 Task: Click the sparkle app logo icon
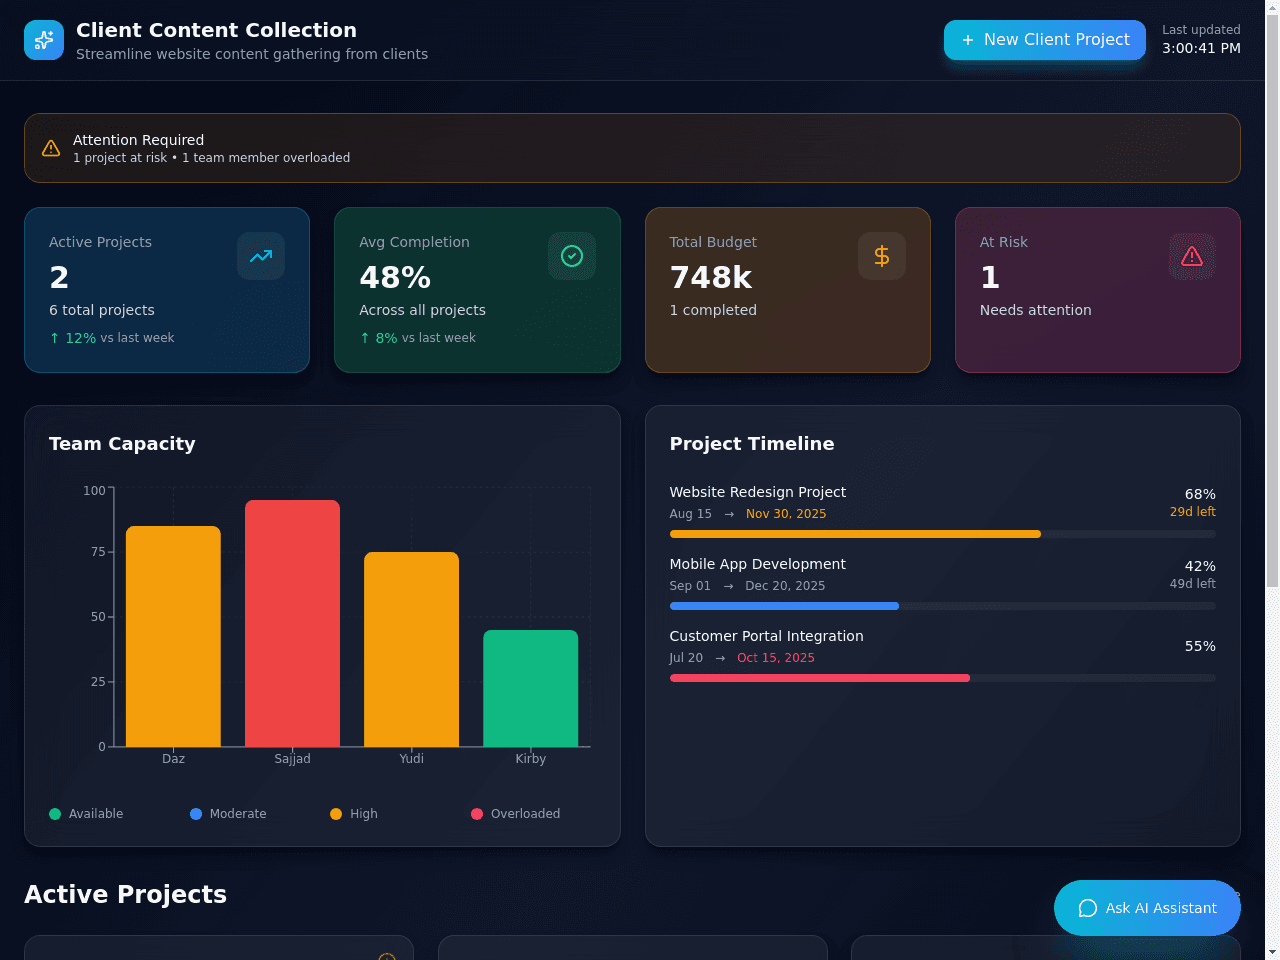44,40
